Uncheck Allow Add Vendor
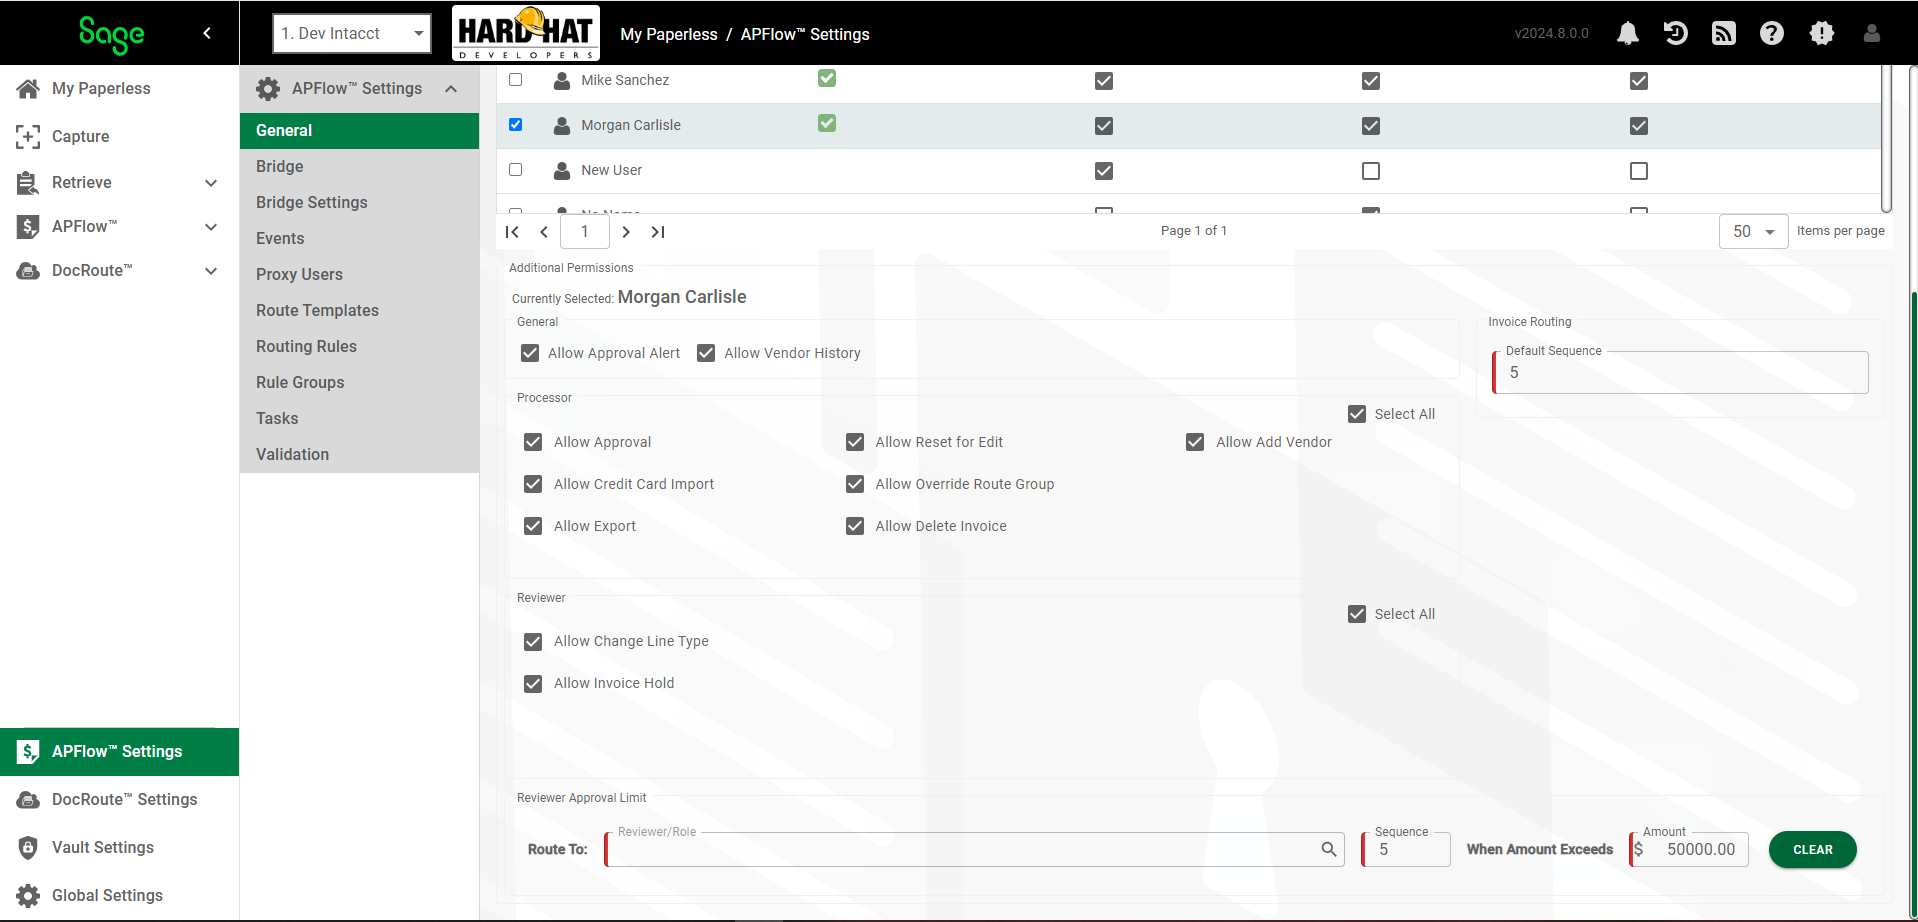Image resolution: width=1918 pixels, height=922 pixels. click(x=1195, y=442)
